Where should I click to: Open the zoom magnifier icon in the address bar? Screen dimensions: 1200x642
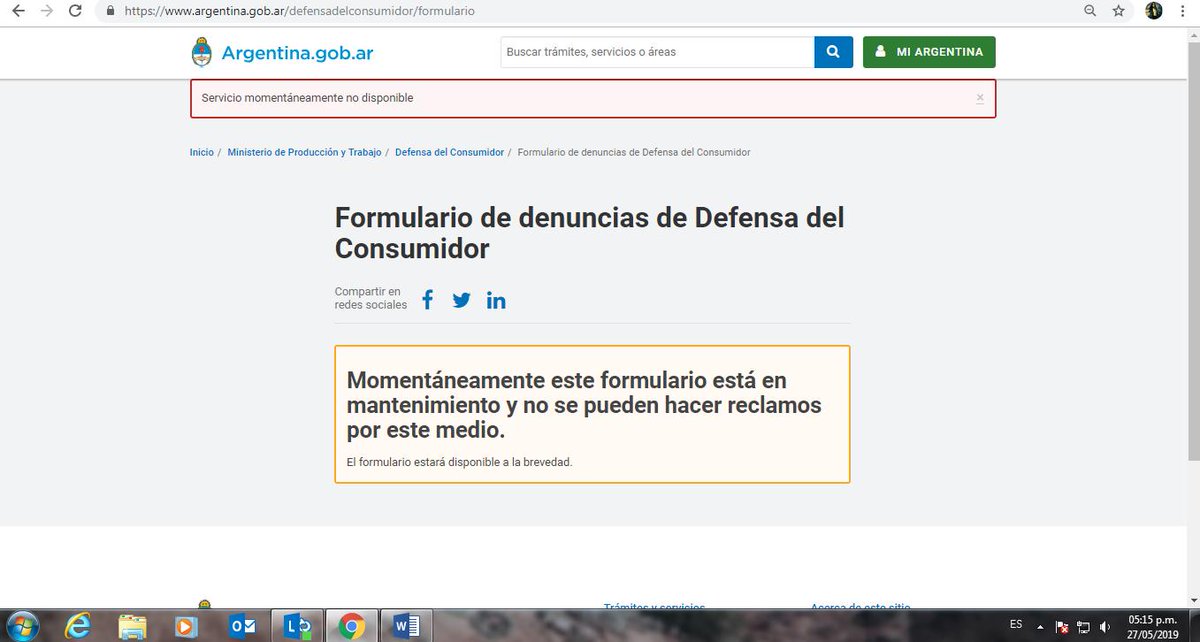1090,11
